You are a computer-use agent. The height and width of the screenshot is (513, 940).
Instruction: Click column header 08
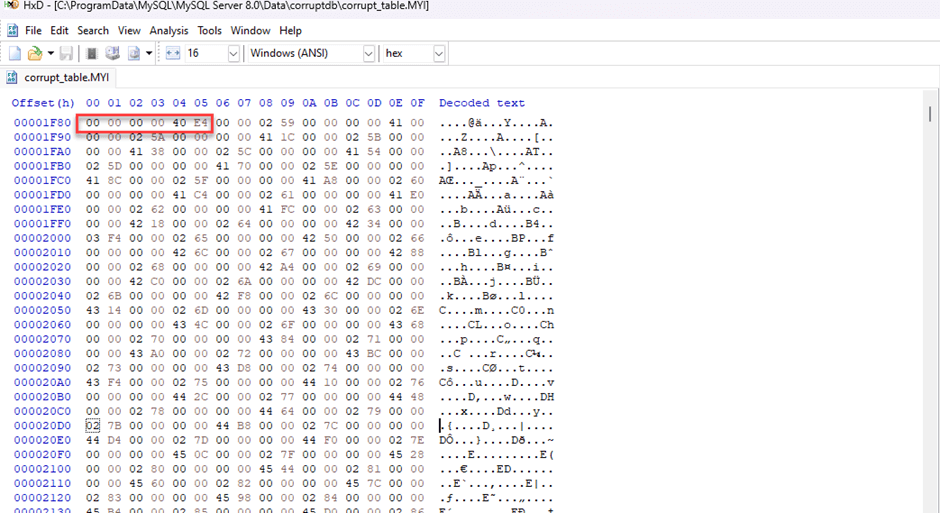[x=266, y=103]
